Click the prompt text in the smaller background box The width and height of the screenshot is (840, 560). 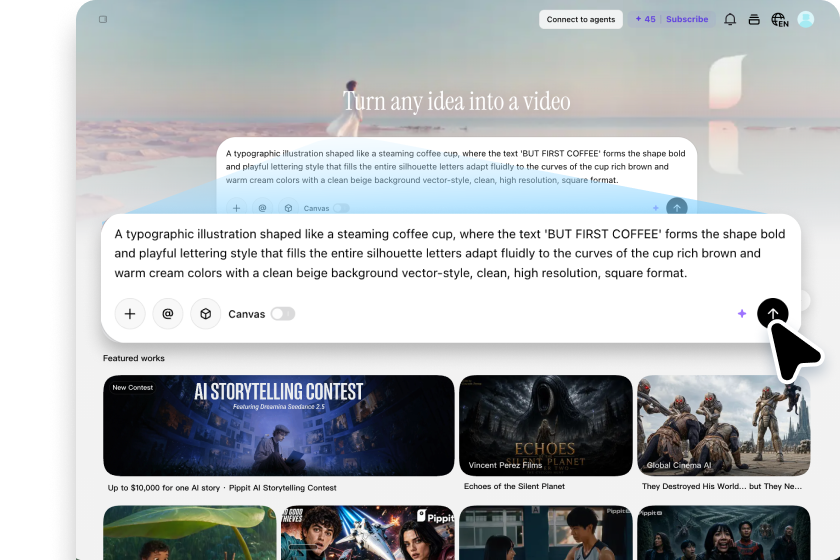(455, 167)
